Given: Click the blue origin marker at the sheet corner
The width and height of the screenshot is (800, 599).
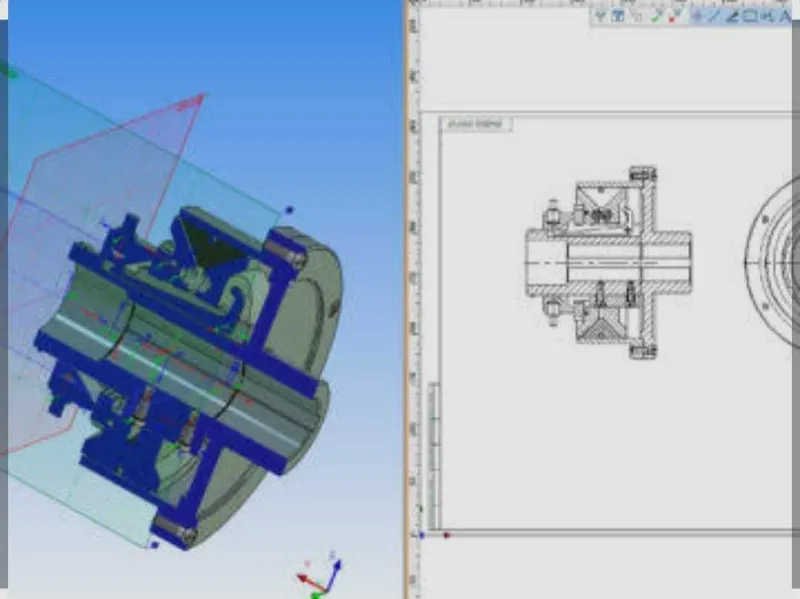Looking at the screenshot, I should coord(421,535).
